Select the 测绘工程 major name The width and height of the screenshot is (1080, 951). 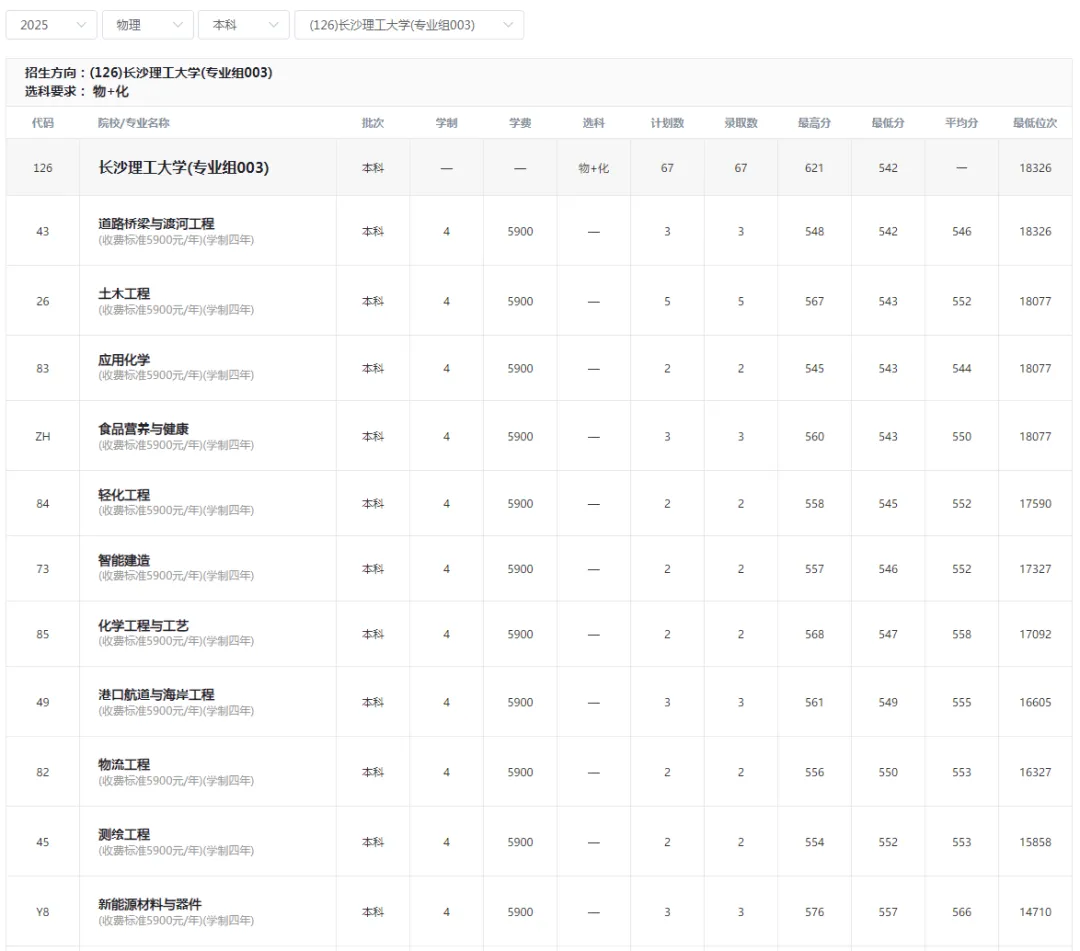coord(124,834)
